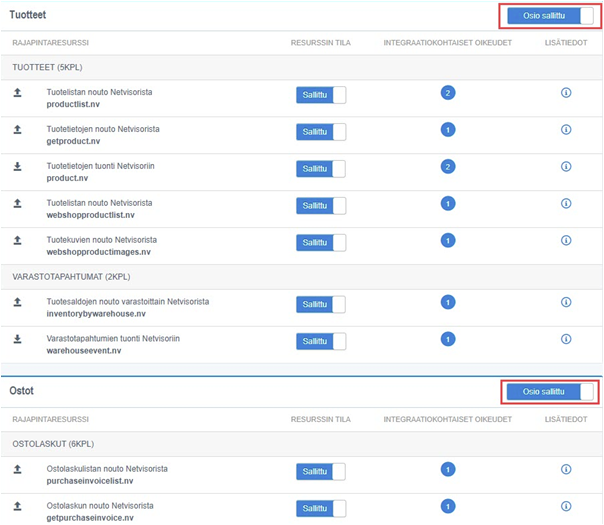Click download icon beside warehouseevent.nv
The height and width of the screenshot is (525, 604).
[x=17, y=340]
